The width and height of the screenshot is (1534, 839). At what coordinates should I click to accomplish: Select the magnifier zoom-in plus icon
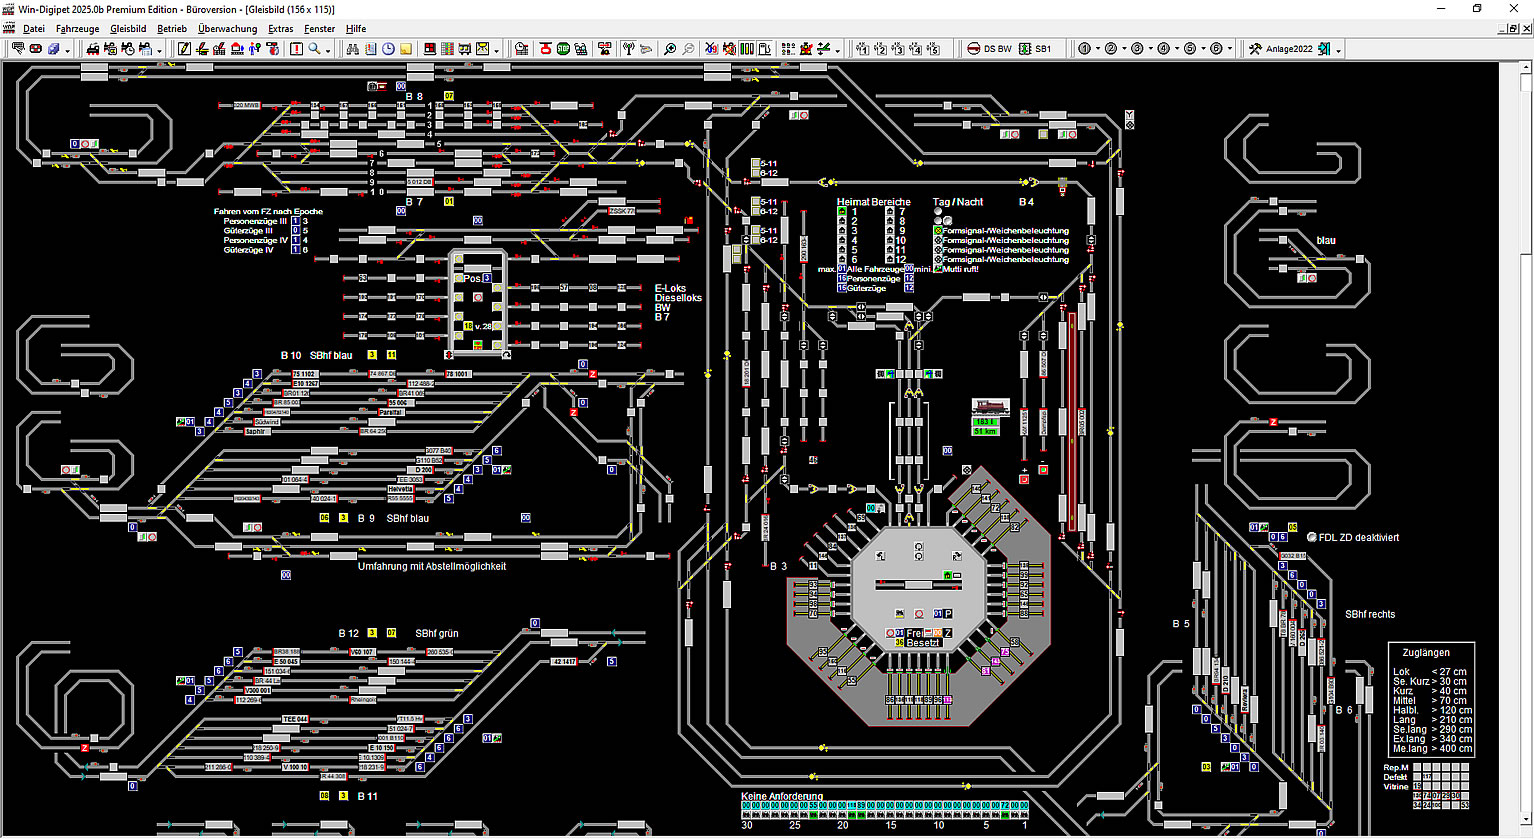pos(670,49)
